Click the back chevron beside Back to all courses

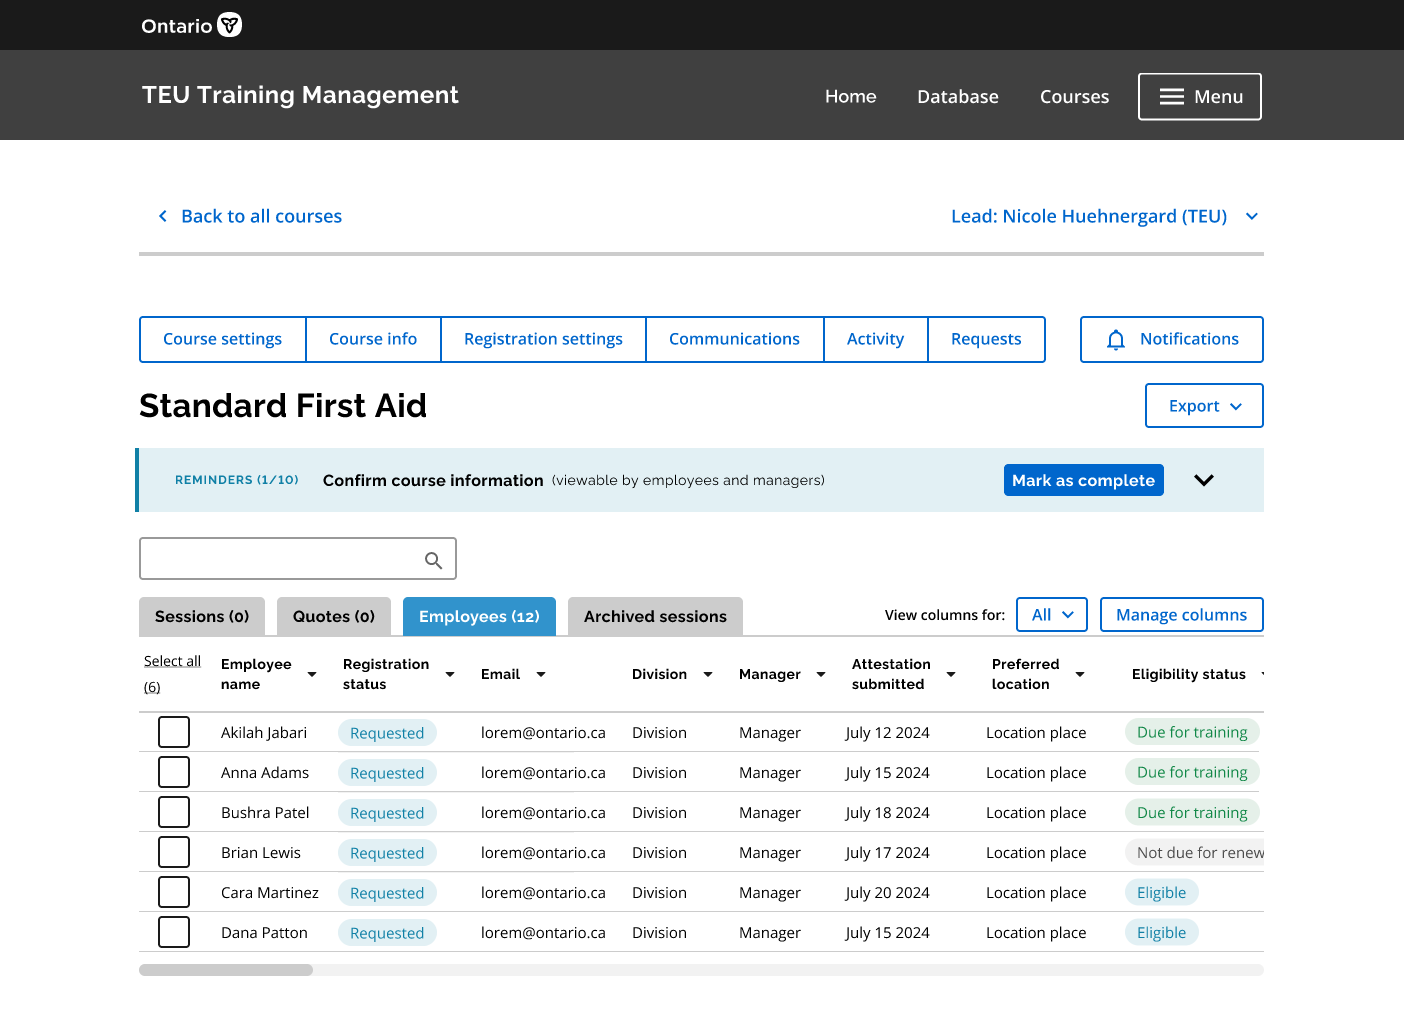click(x=163, y=216)
